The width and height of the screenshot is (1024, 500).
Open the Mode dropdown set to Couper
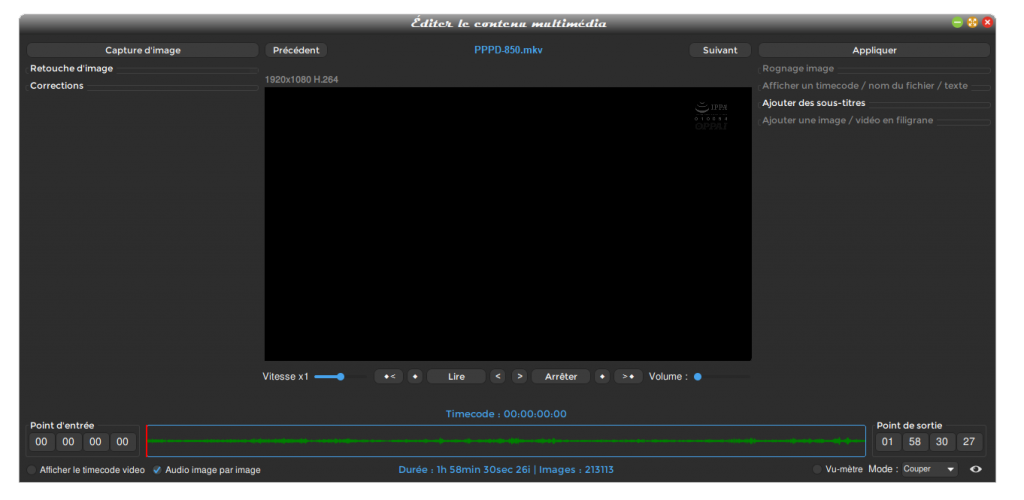tap(928, 469)
